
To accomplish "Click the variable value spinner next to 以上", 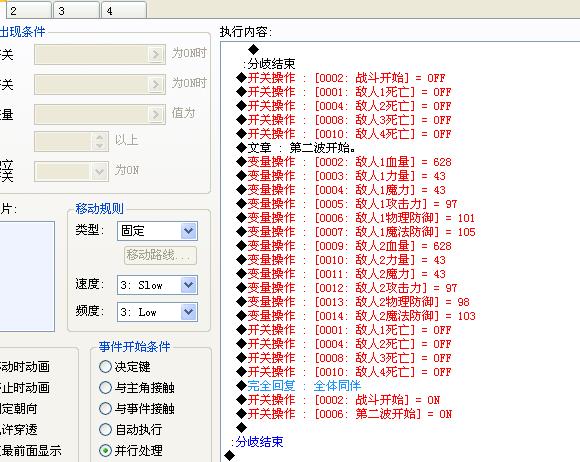I will coord(100,141).
